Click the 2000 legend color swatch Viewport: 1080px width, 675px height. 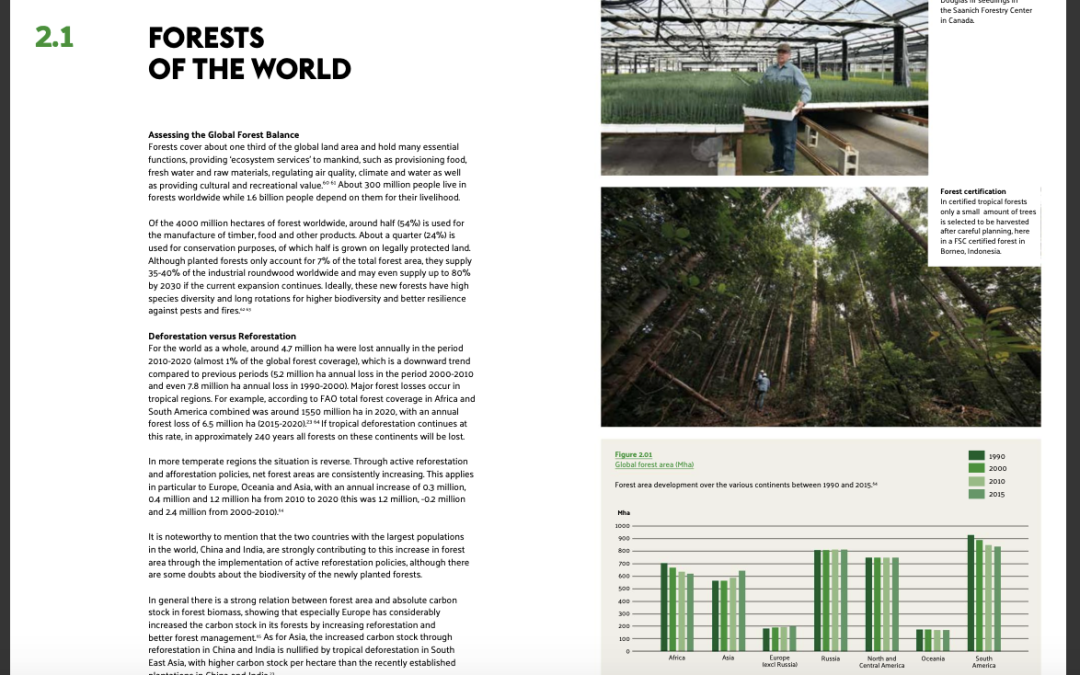976,468
